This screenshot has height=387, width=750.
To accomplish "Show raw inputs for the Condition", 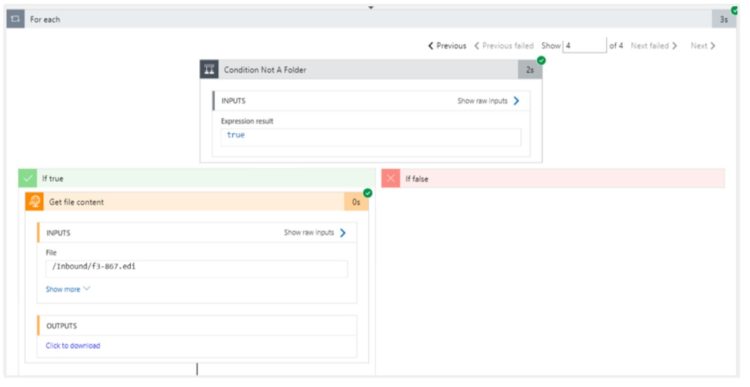I will click(488, 101).
